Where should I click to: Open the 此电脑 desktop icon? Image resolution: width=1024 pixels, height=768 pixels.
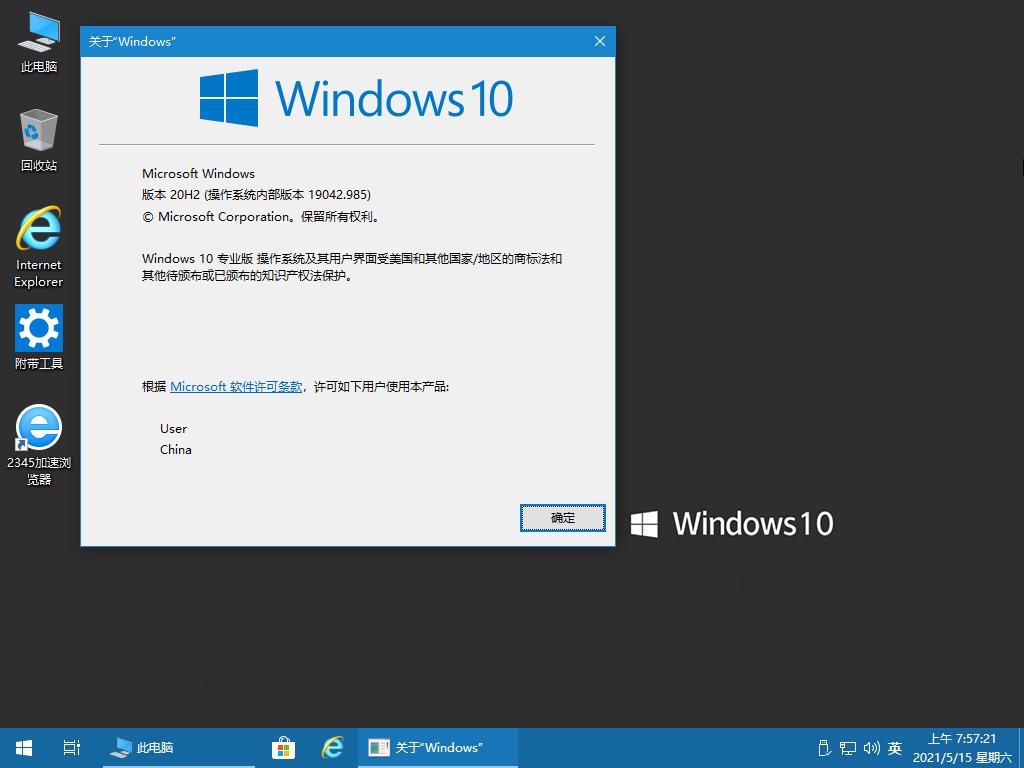click(x=39, y=43)
